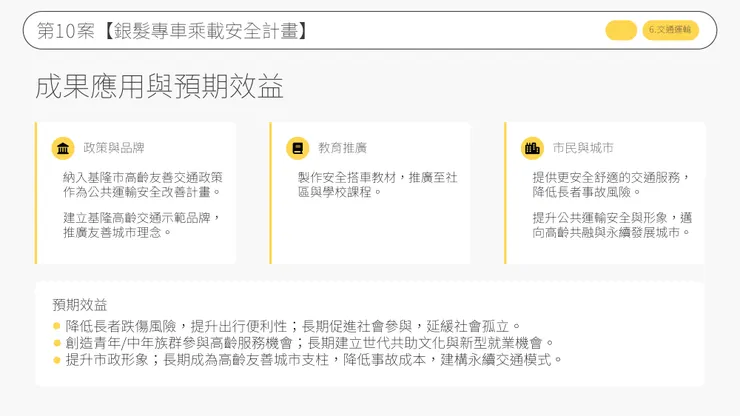The height and width of the screenshot is (416, 740).
Task: Click the 政策與品牌 card title
Action: (114, 148)
